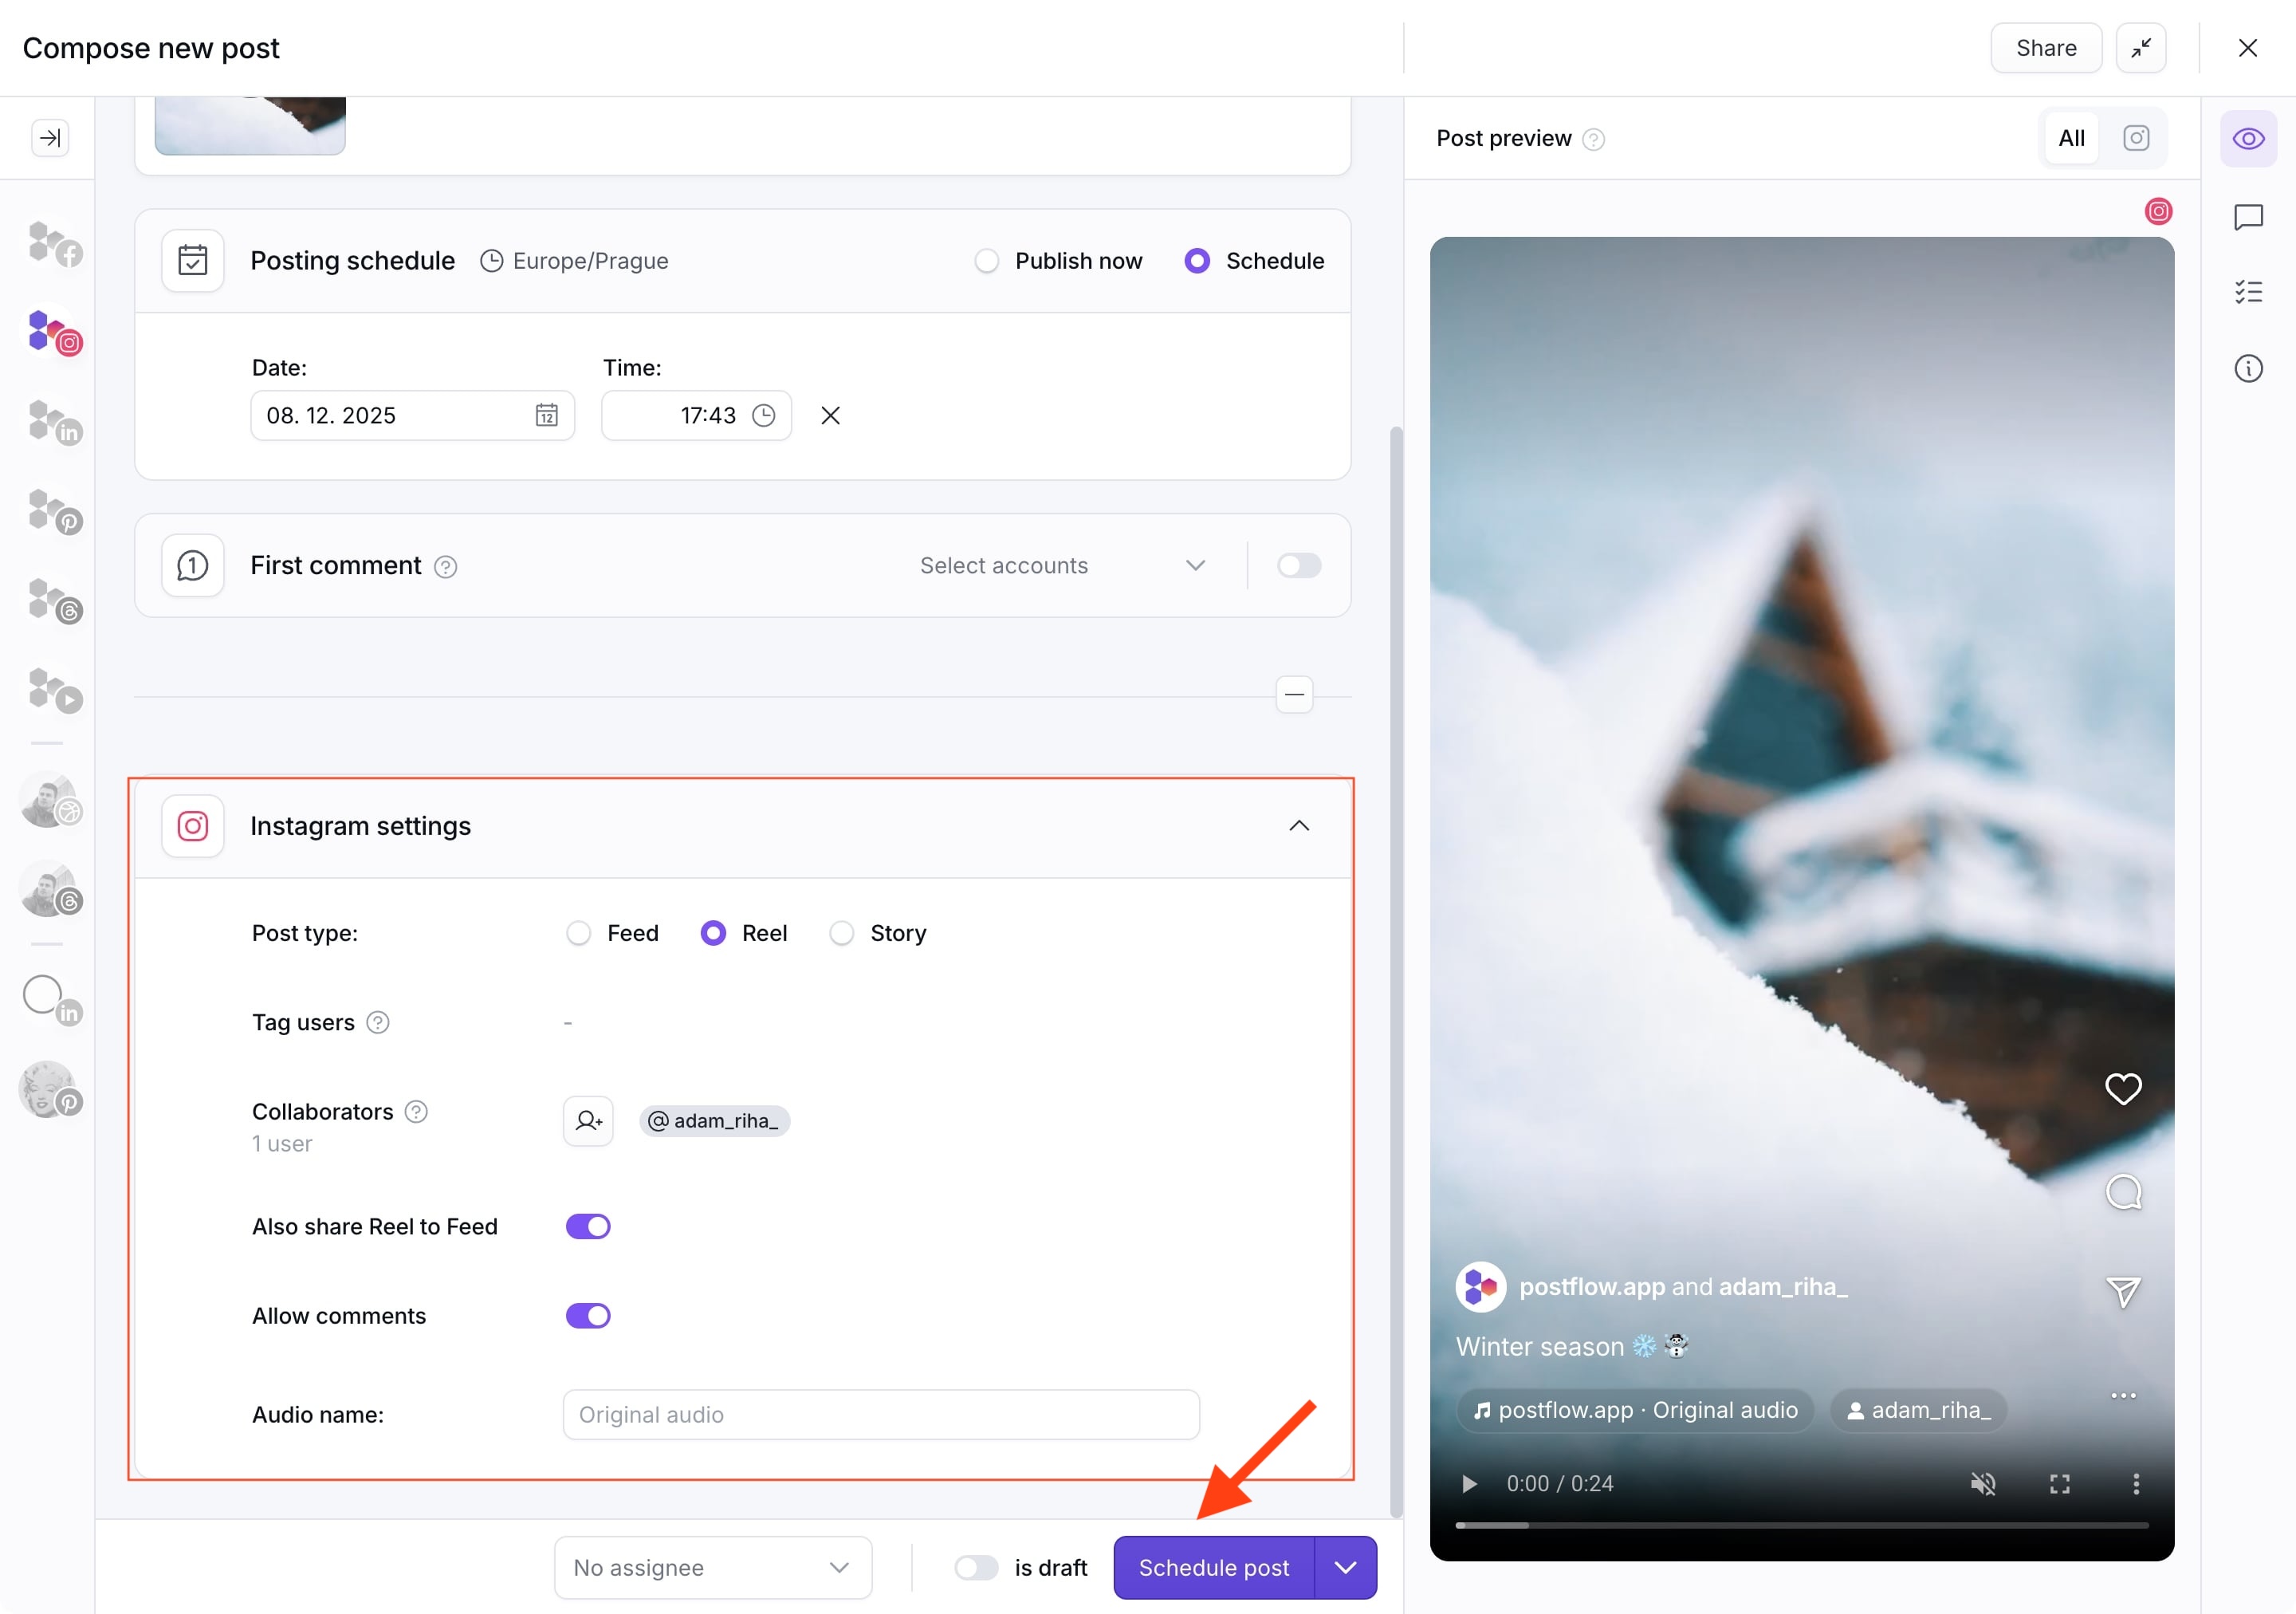Switch preview to the All tab
The width and height of the screenshot is (2296, 1614).
click(2071, 138)
